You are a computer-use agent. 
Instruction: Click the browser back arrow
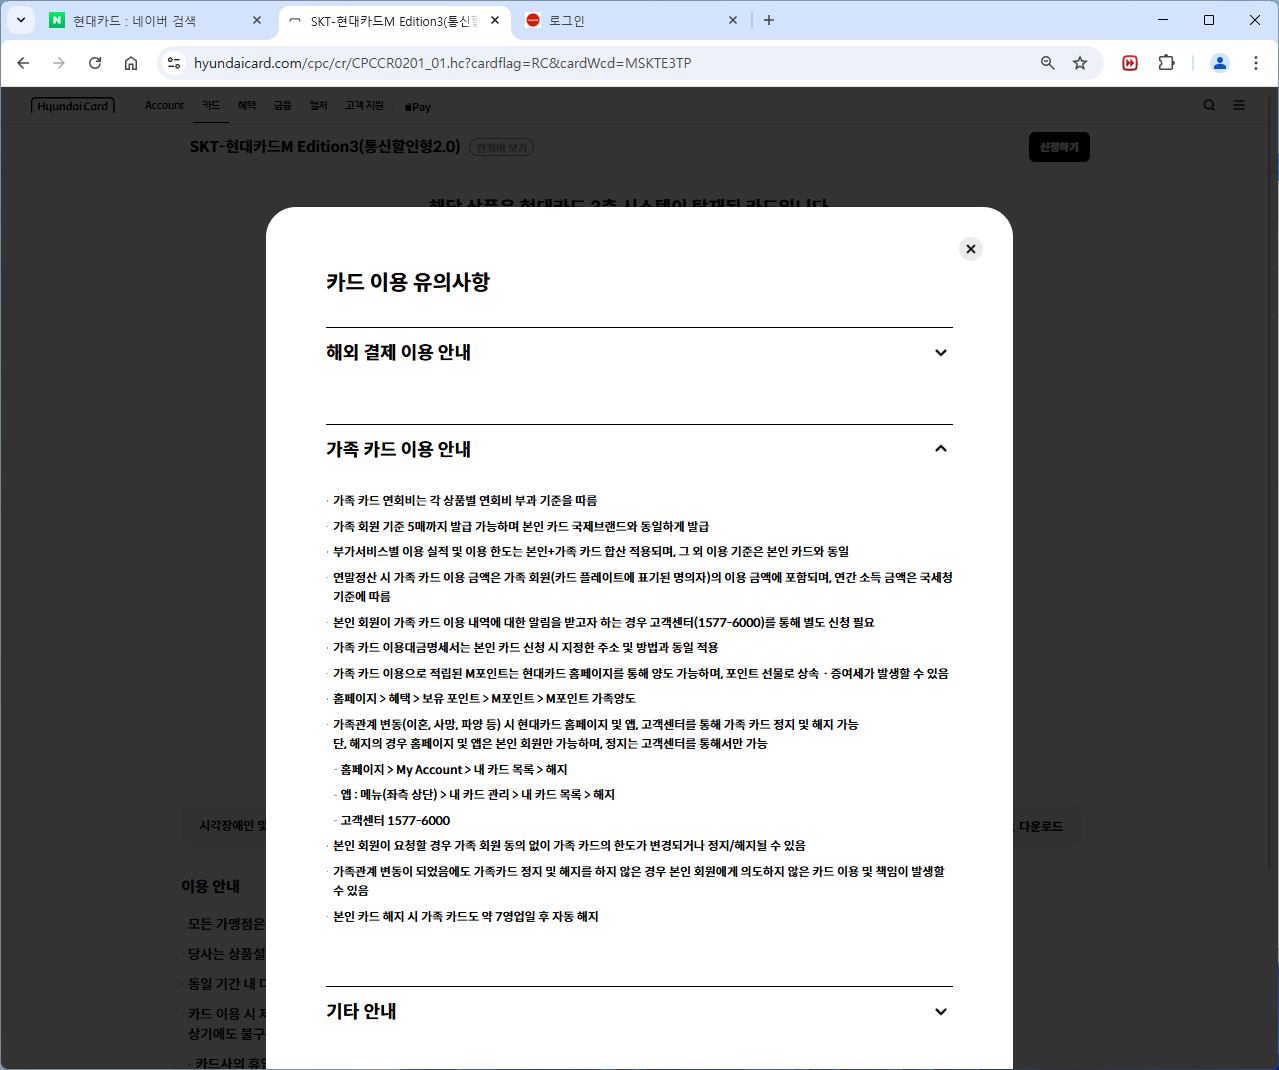(23, 63)
